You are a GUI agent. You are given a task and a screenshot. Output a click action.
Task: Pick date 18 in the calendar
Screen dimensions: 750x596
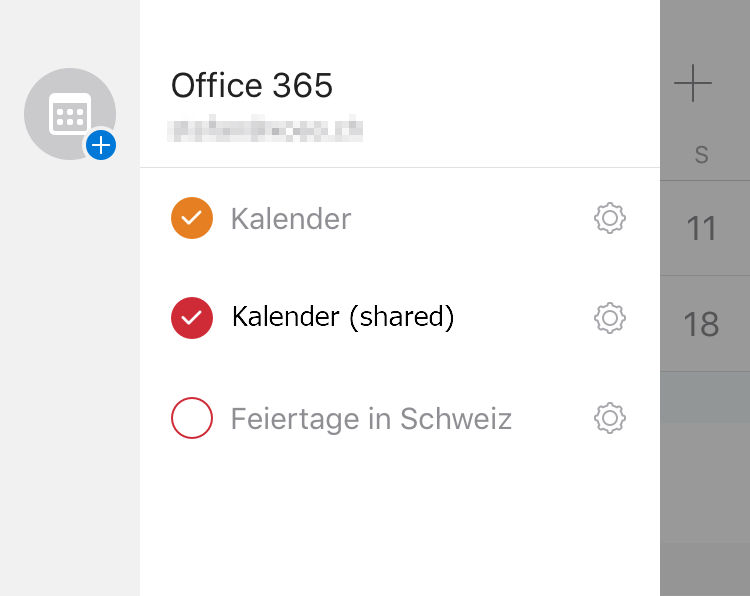coord(702,324)
